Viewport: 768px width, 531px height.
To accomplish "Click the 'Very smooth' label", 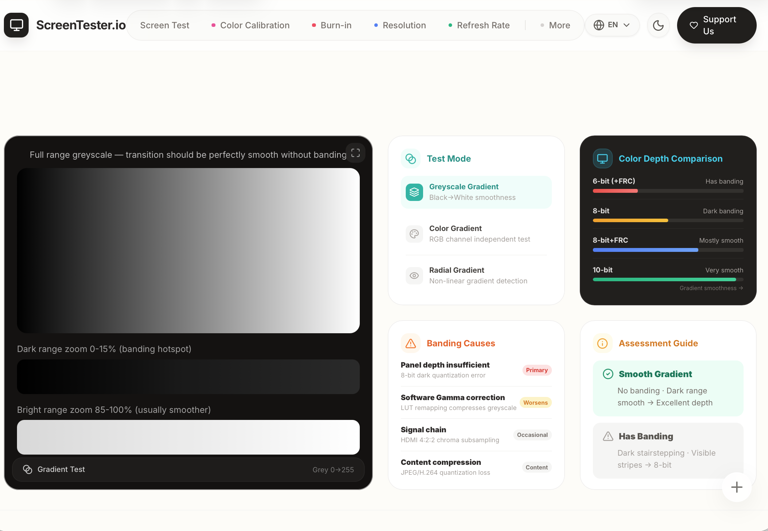I will 724,270.
